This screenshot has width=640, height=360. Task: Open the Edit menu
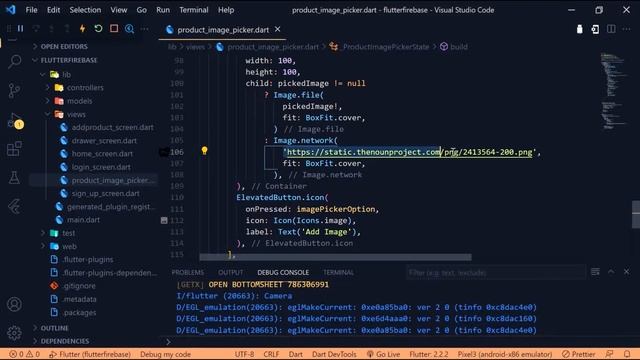(x=53, y=10)
